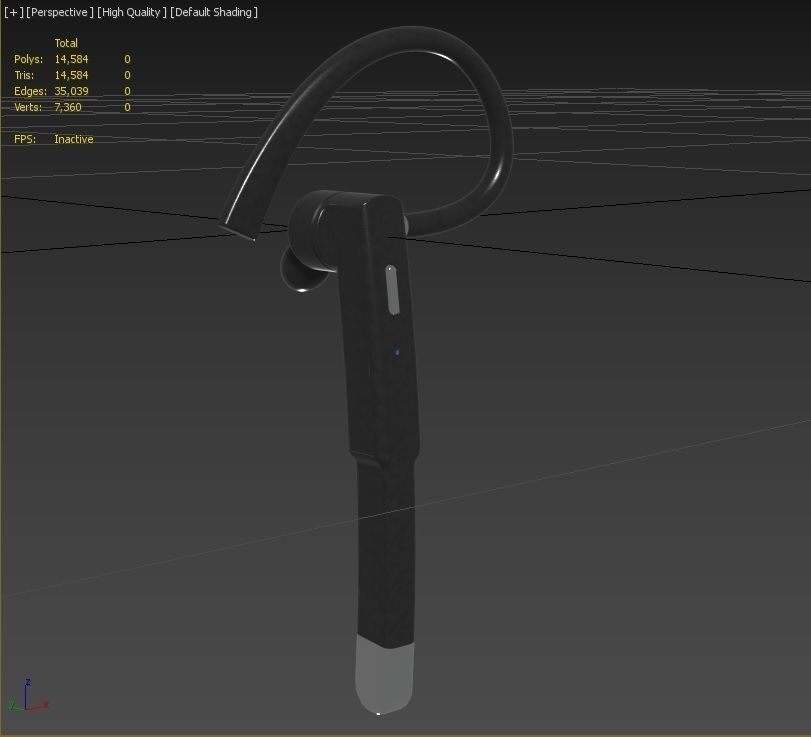This screenshot has height=737, width=811.
Task: Click the Edges count value 35,039
Action: point(71,91)
